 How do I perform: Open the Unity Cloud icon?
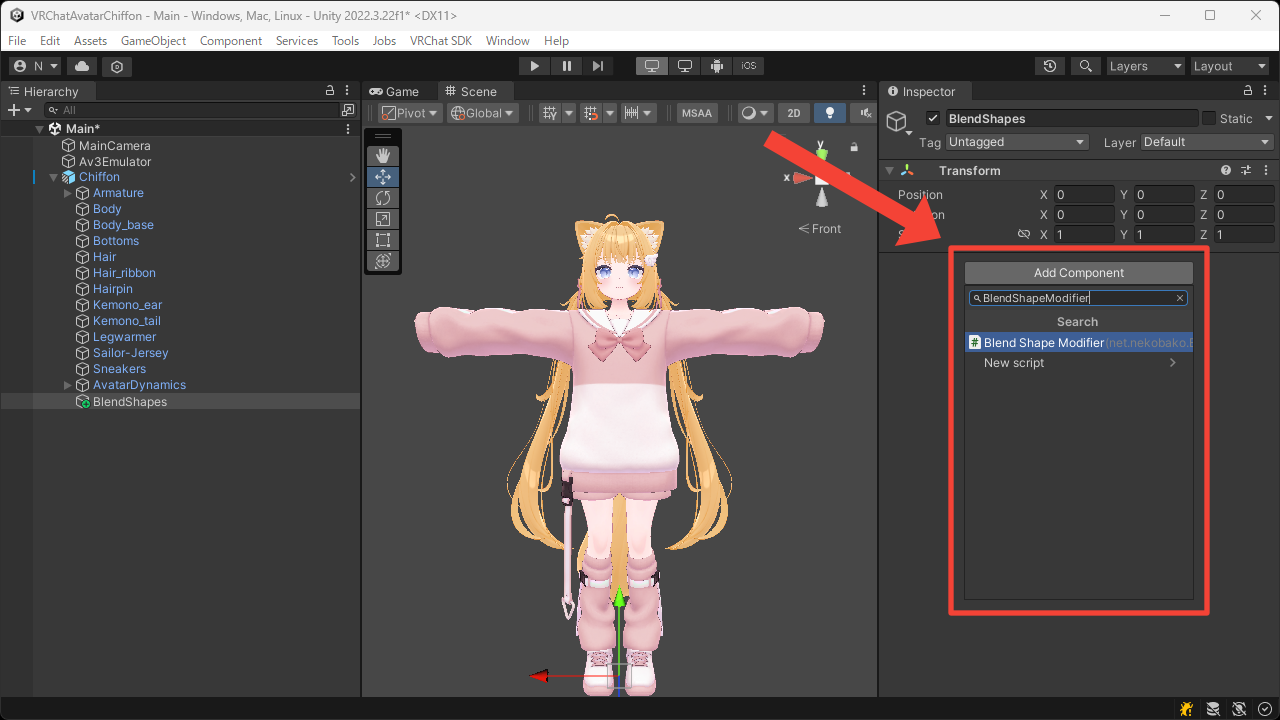click(x=82, y=66)
